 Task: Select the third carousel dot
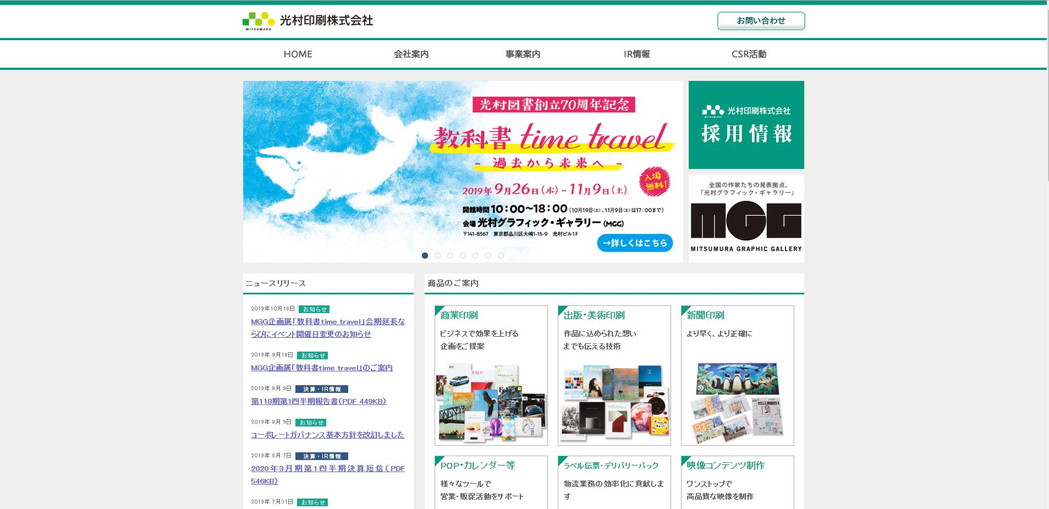pos(450,256)
